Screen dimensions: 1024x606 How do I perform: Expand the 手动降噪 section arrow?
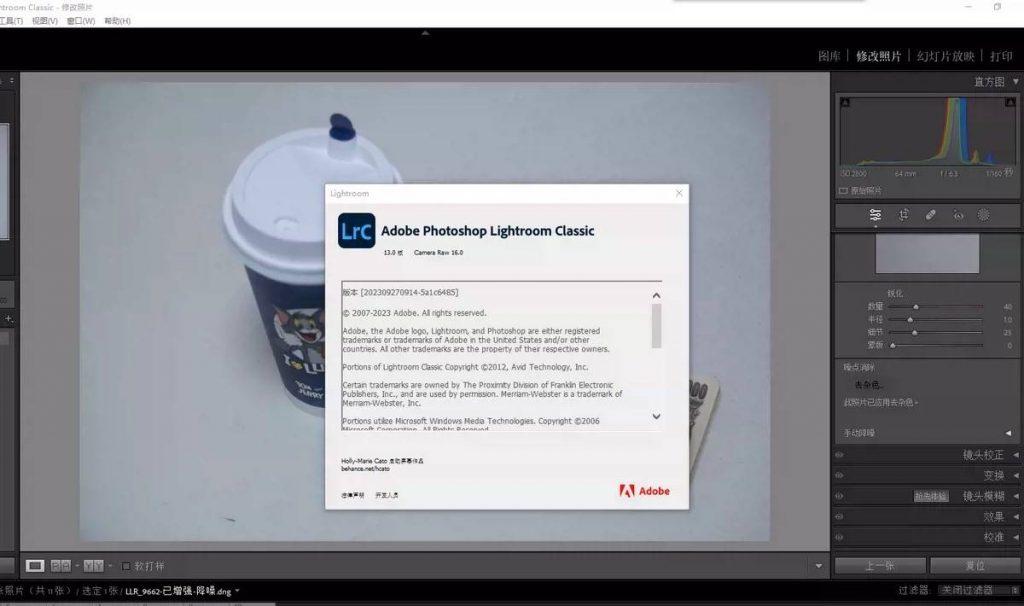1008,431
